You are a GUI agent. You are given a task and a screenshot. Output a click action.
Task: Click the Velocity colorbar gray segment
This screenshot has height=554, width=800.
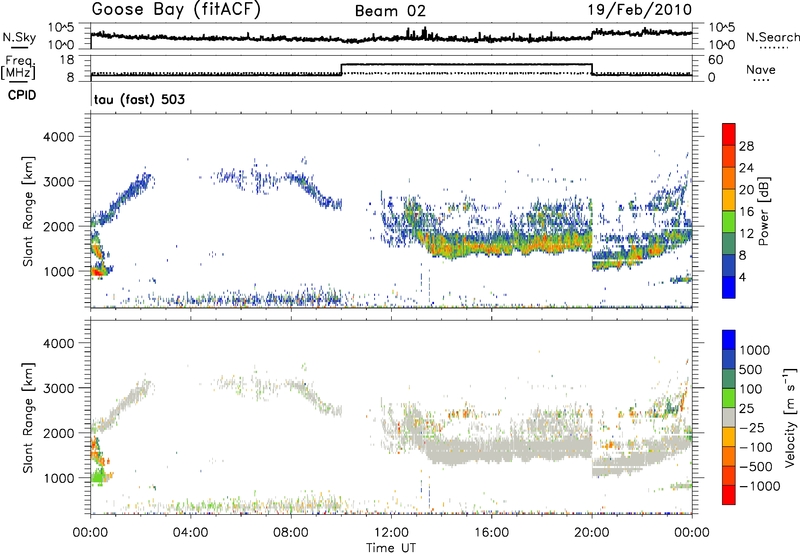click(x=729, y=417)
